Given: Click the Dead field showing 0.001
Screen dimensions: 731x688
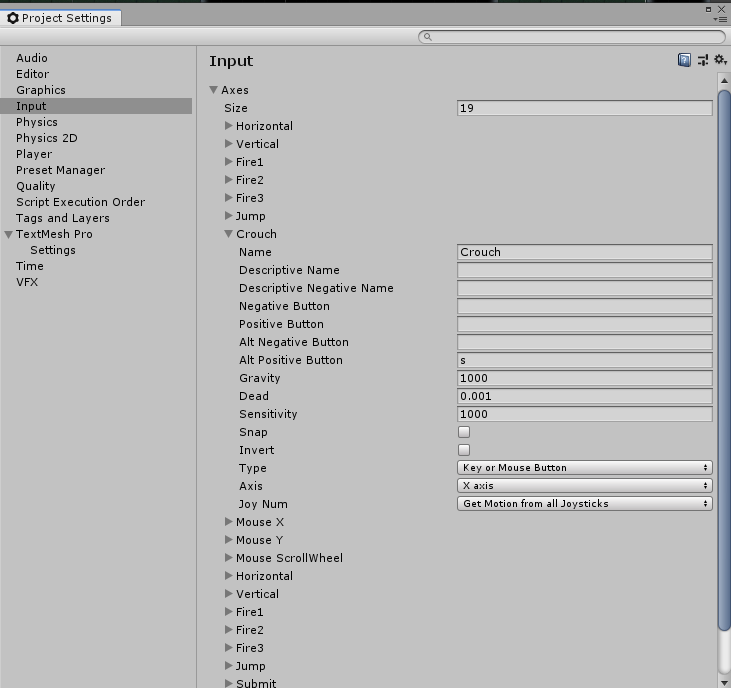Looking at the screenshot, I should [x=585, y=396].
